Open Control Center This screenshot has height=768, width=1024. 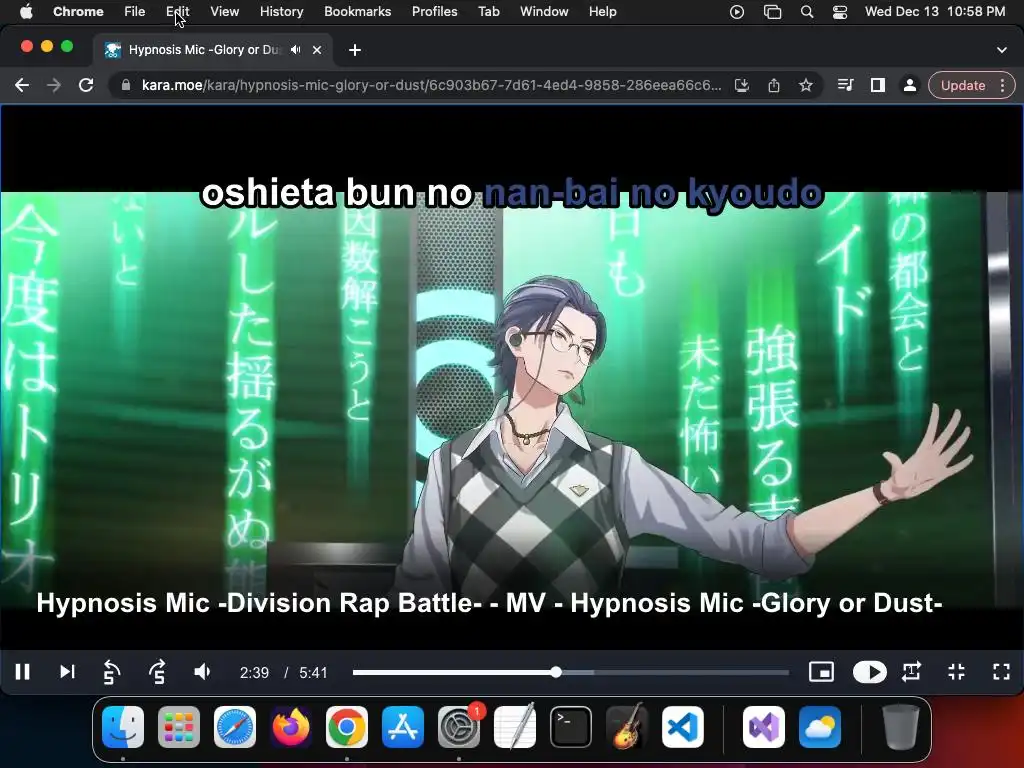coord(840,12)
